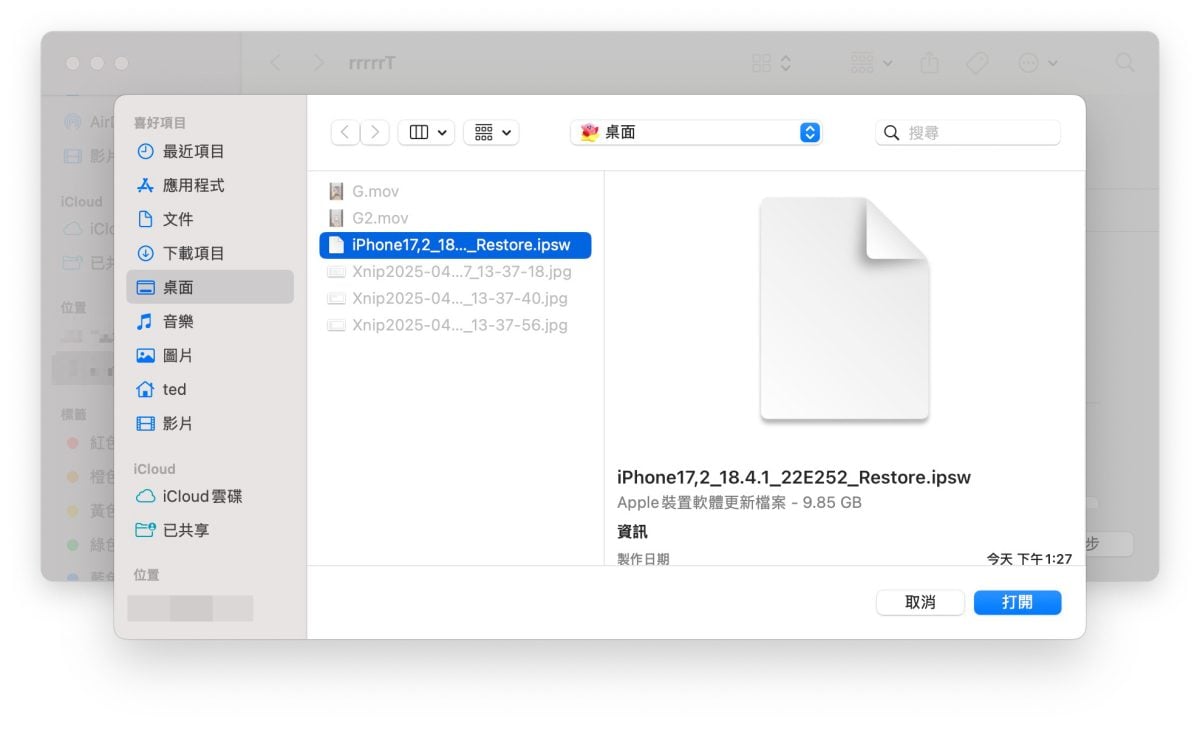Click the large file preview thumbnail
The image size is (1200, 729).
pos(844,308)
